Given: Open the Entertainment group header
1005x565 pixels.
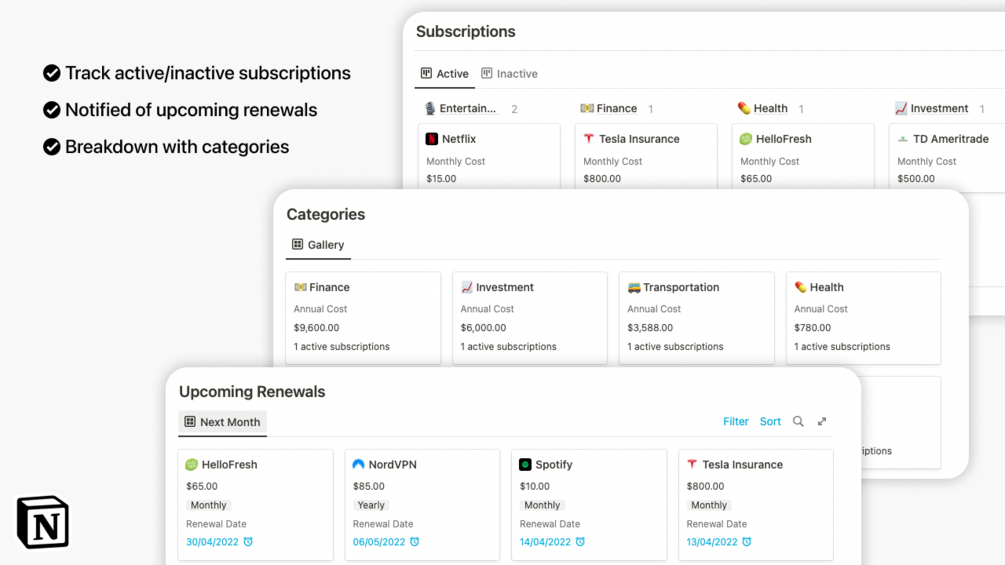Looking at the screenshot, I should coord(467,109).
